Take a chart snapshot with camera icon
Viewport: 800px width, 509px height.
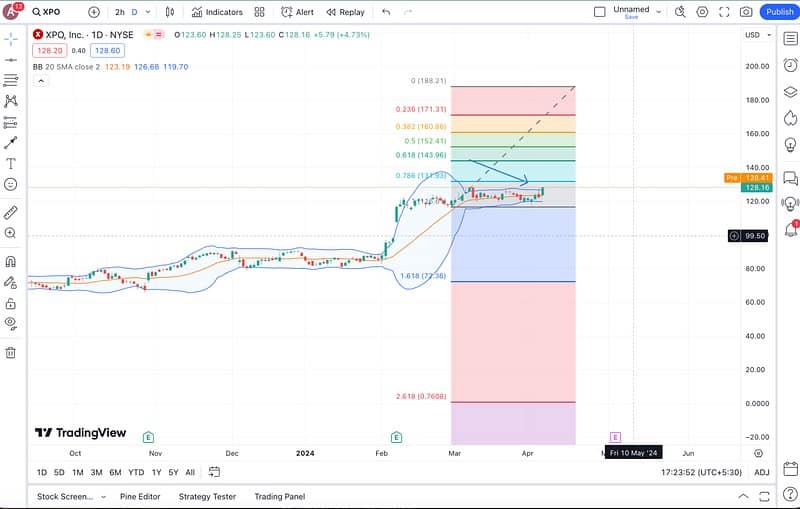[x=746, y=12]
